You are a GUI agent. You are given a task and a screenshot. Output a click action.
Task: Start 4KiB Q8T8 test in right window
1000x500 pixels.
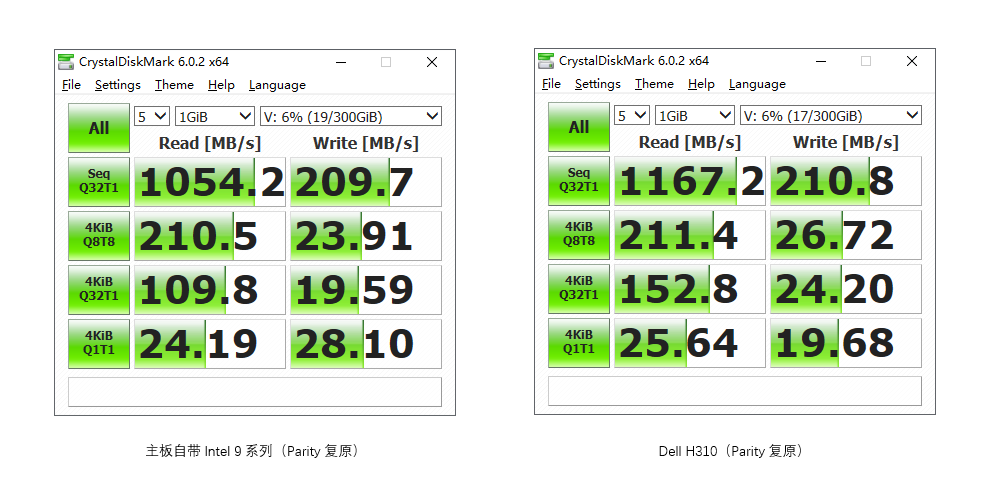579,235
